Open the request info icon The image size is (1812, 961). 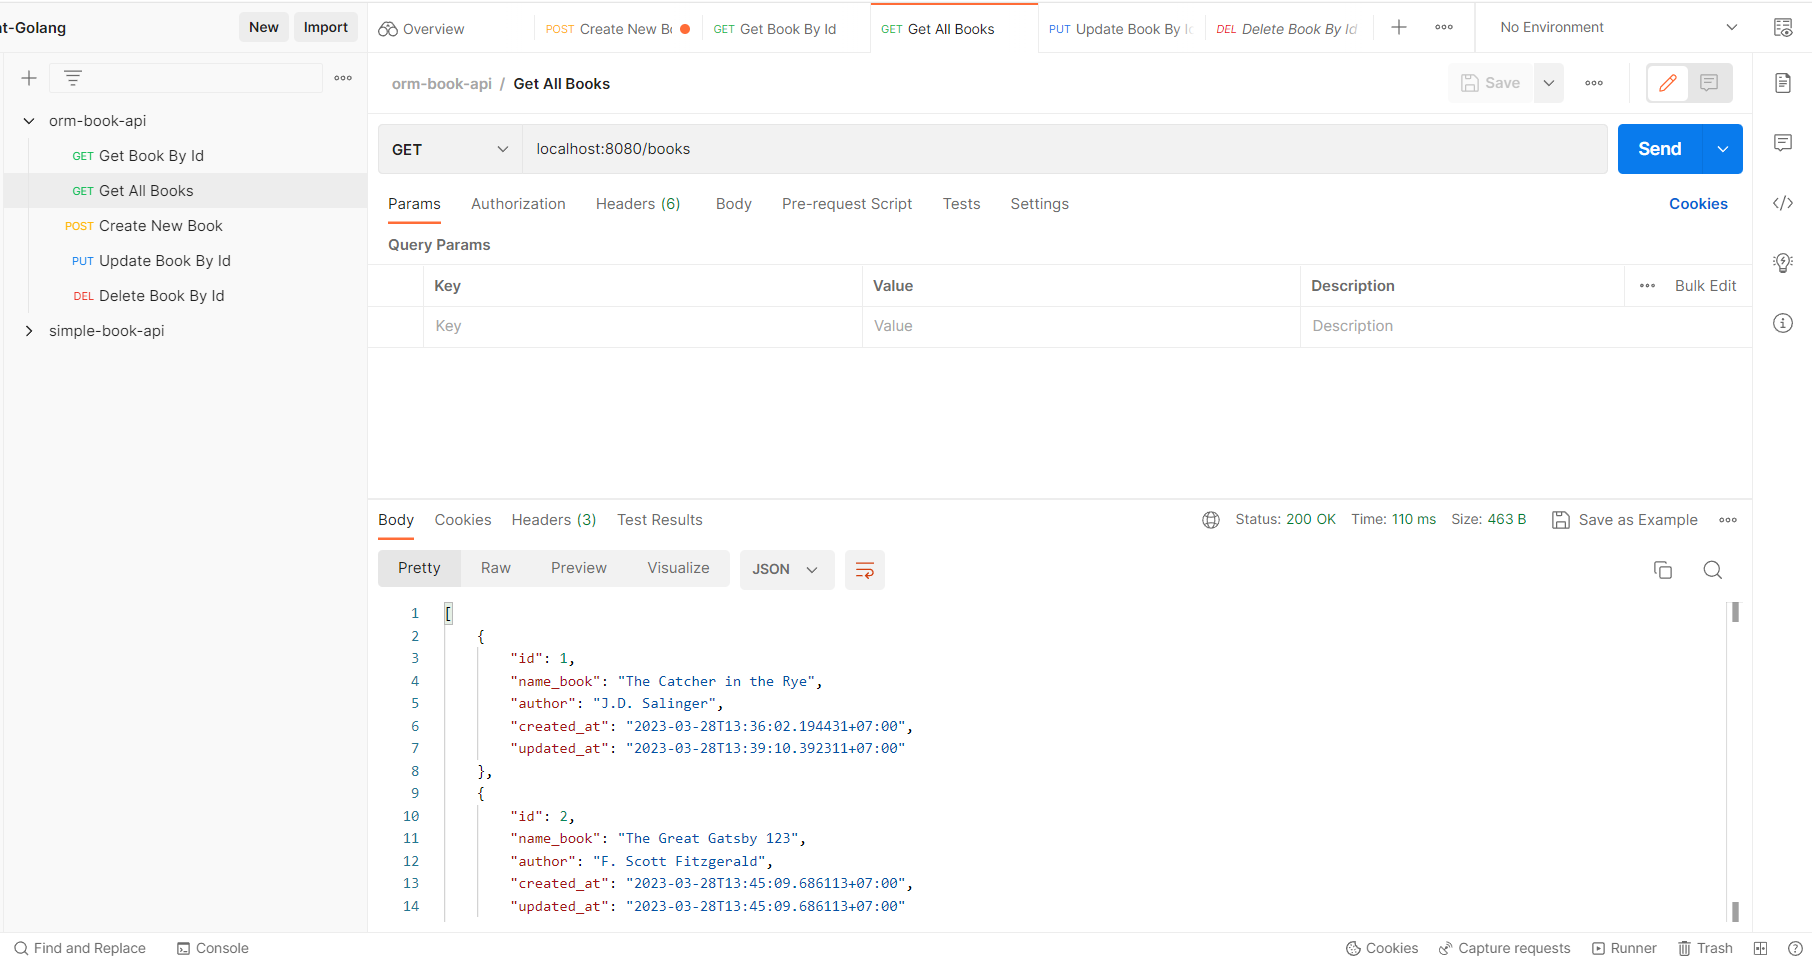pyautogui.click(x=1783, y=323)
